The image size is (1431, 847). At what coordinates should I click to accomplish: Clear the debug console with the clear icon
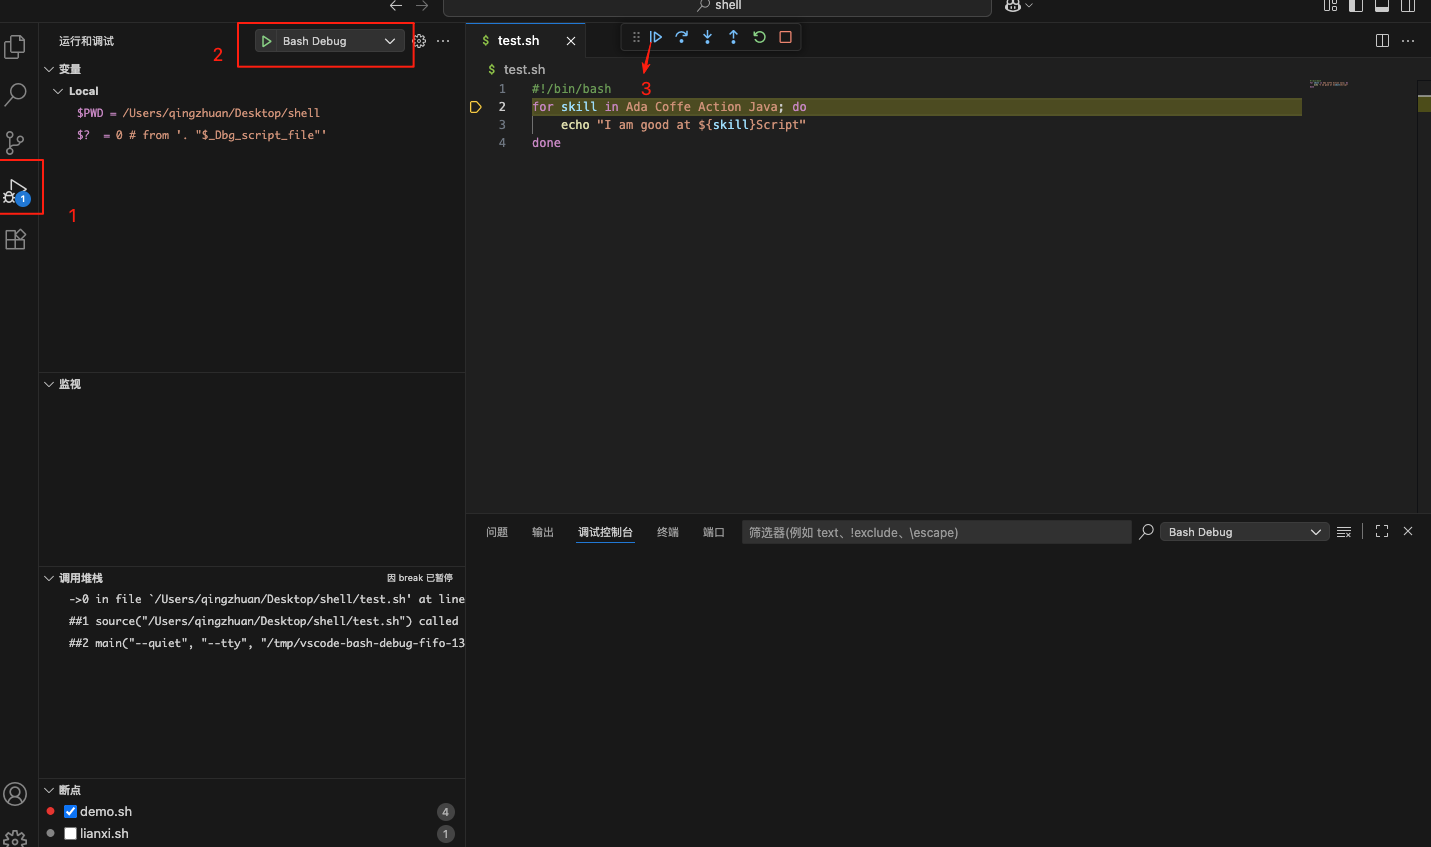pos(1344,531)
